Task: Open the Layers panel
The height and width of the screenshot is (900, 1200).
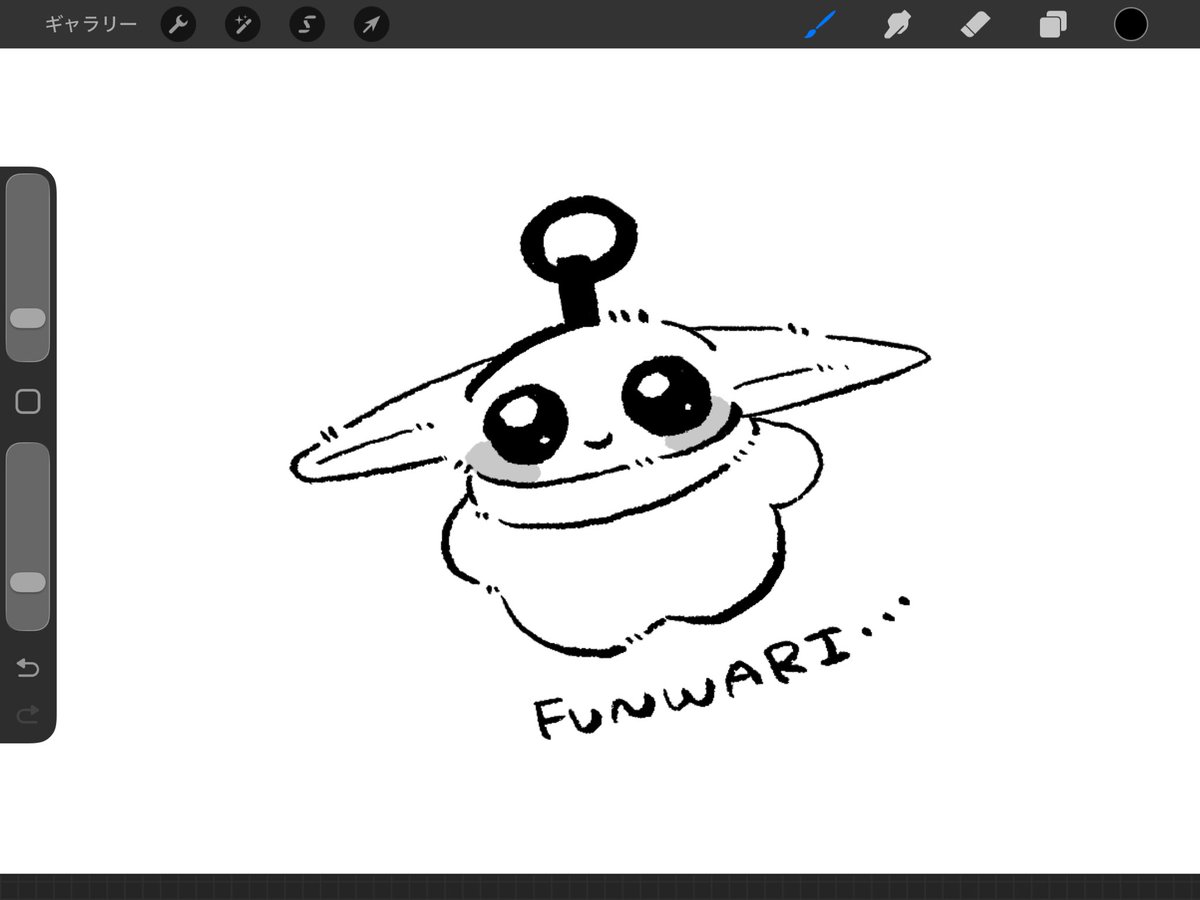Action: 1053,24
